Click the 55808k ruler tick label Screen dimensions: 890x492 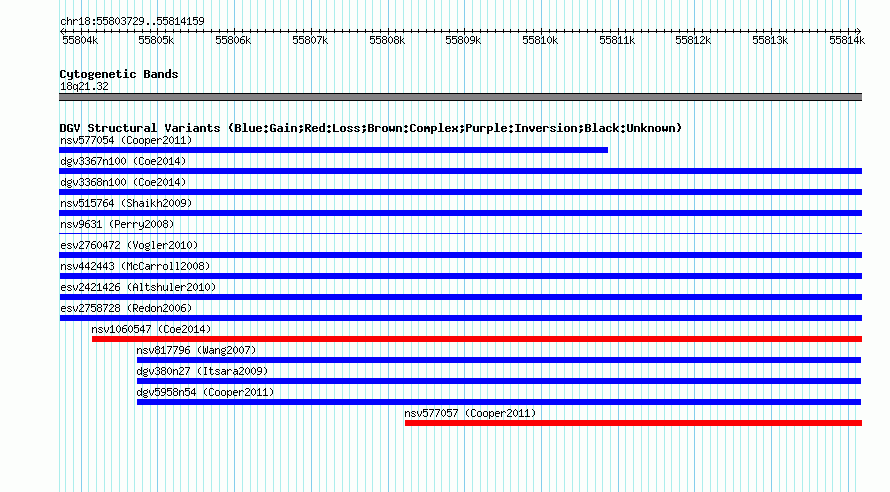pyautogui.click(x=387, y=40)
